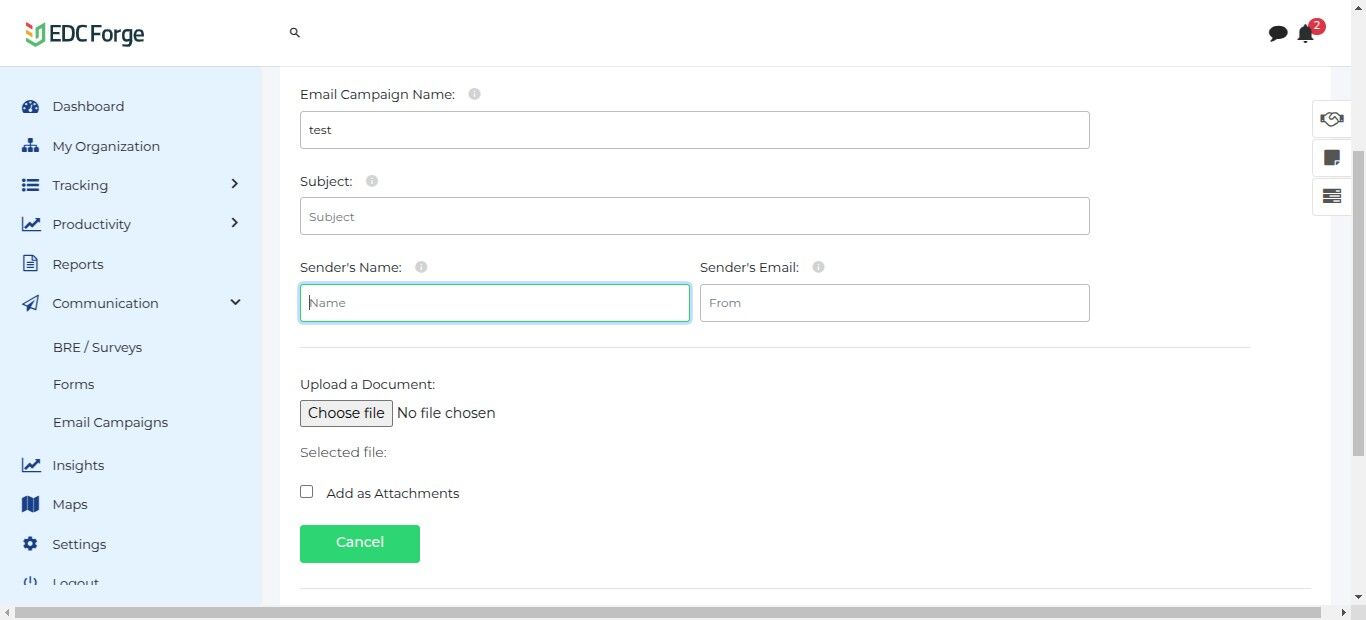1366x620 pixels.
Task: Click the "No file chosen" text
Action: click(446, 413)
